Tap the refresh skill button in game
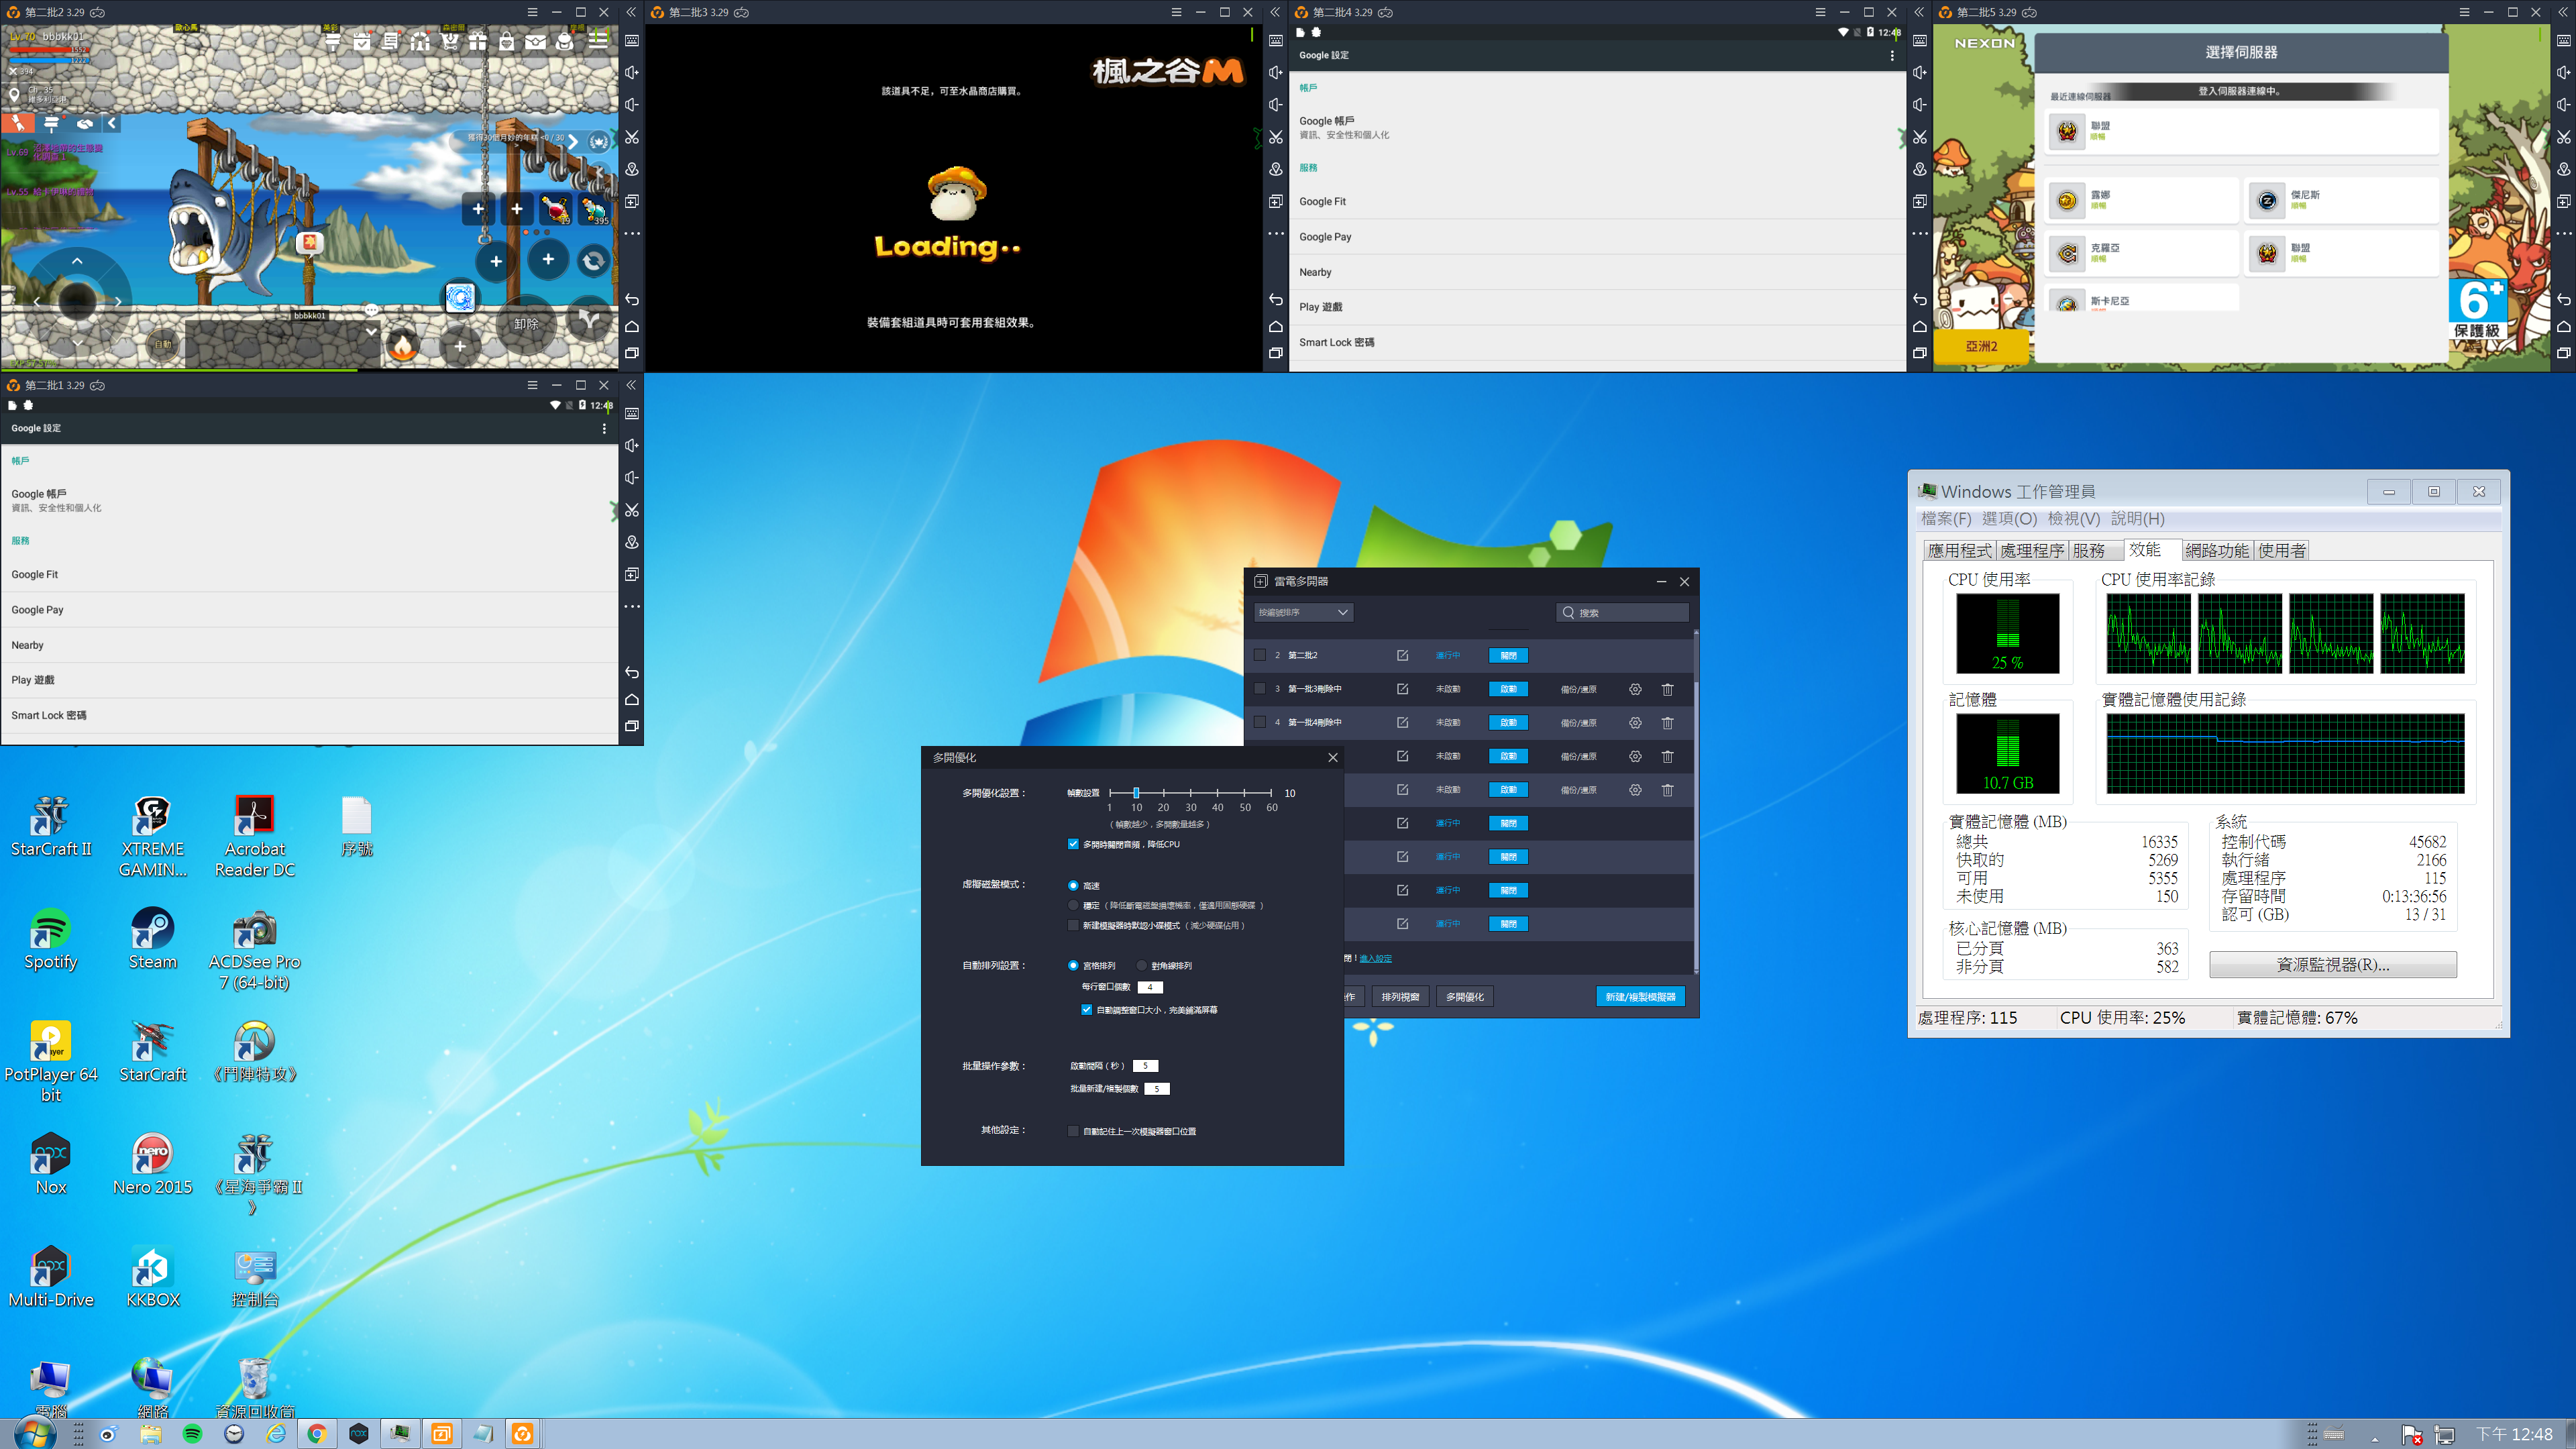Image resolution: width=2576 pixels, height=1449 pixels. tap(593, 260)
